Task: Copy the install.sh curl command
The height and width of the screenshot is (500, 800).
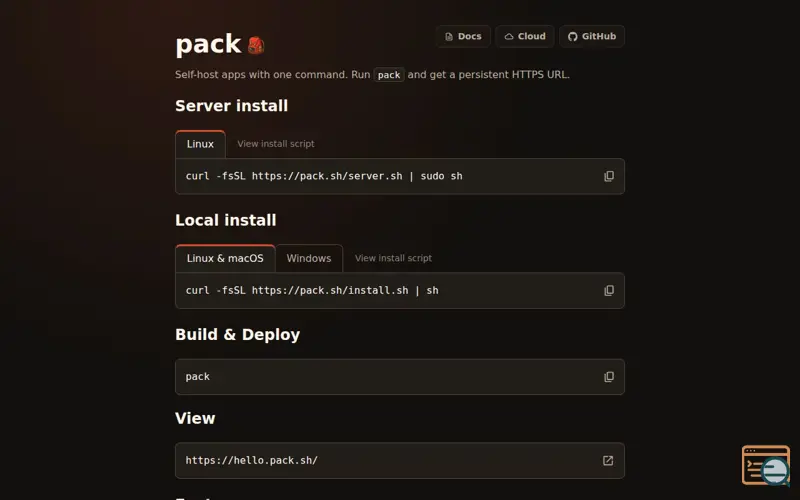Action: (x=609, y=290)
